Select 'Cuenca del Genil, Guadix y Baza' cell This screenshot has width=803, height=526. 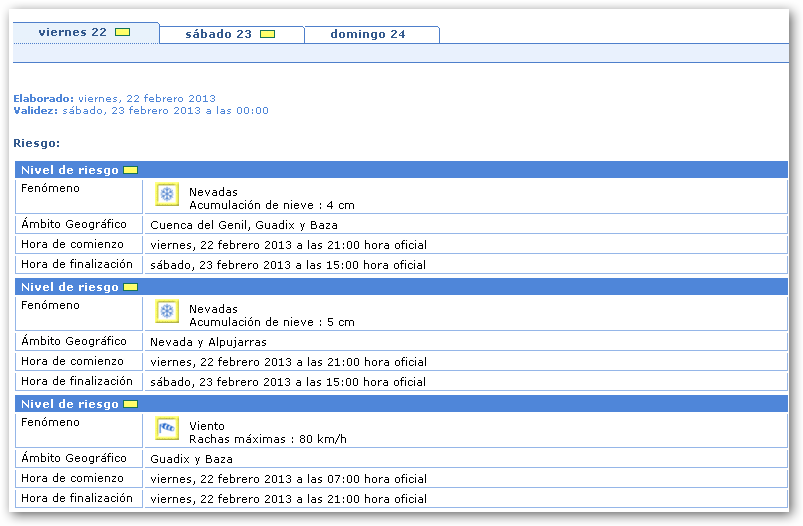(243, 225)
